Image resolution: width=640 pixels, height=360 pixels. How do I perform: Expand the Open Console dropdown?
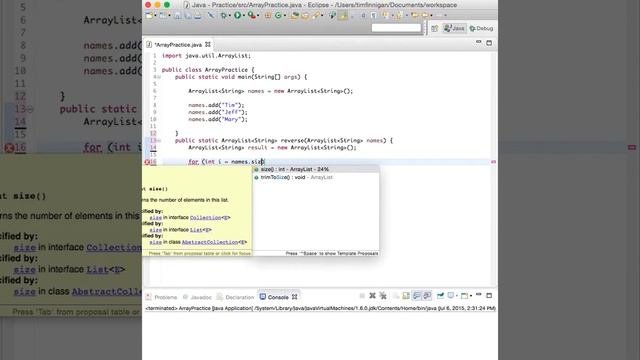(x=471, y=296)
